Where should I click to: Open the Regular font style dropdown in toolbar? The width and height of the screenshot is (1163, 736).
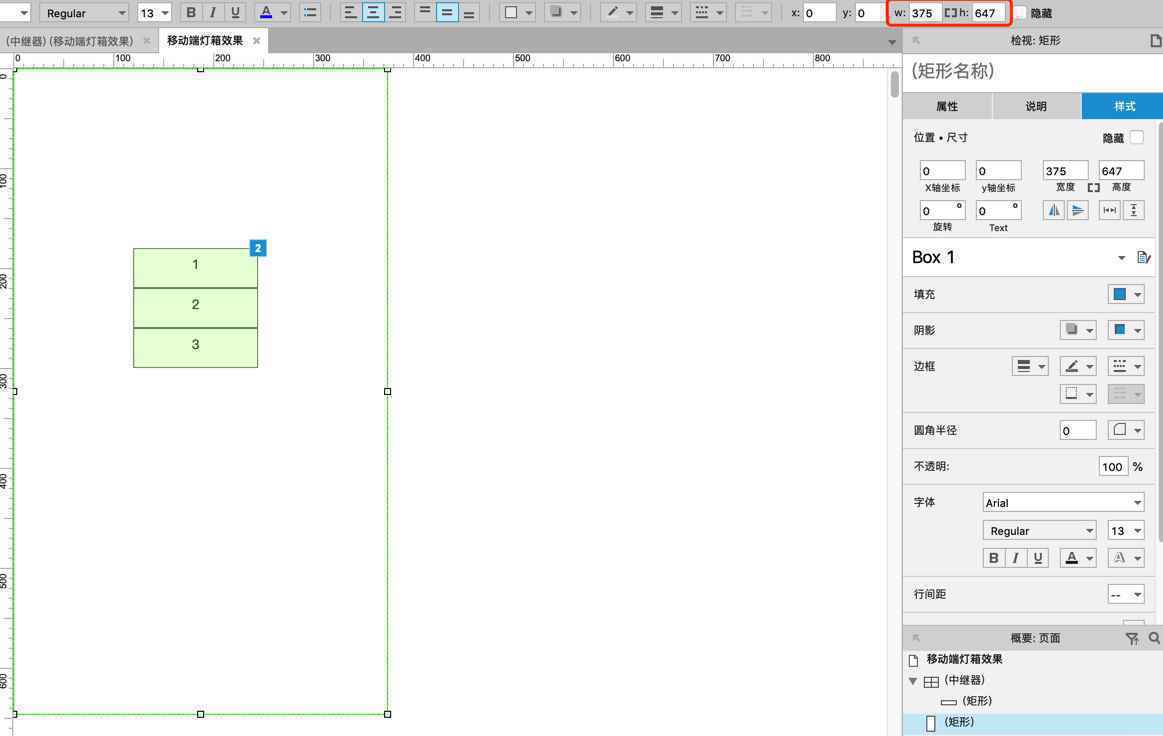pyautogui.click(x=85, y=13)
